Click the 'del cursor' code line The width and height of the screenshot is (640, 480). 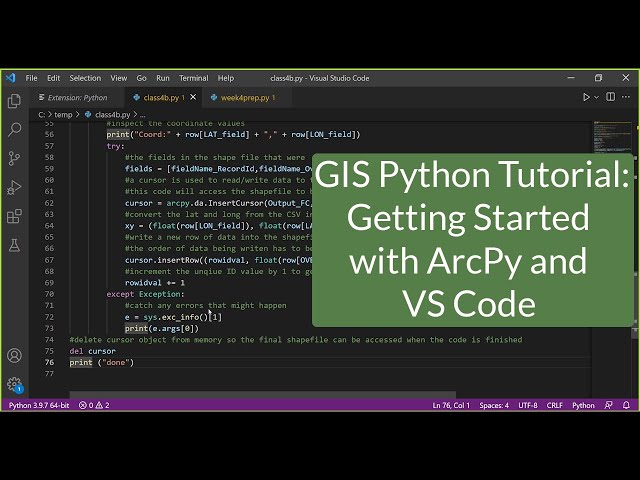point(93,351)
